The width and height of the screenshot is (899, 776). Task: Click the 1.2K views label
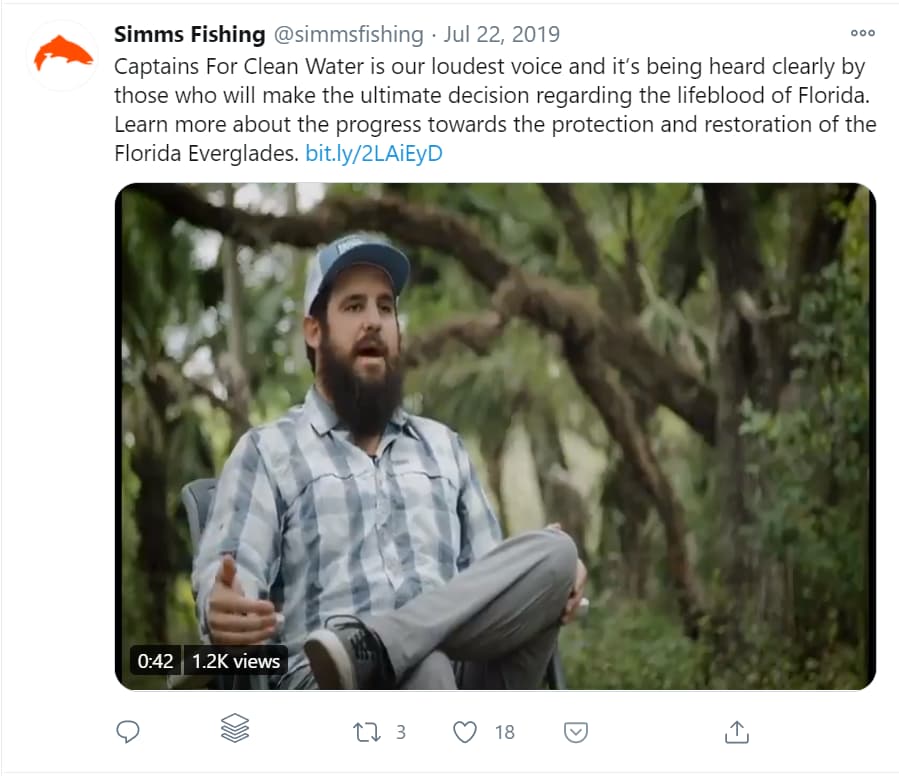[236, 661]
